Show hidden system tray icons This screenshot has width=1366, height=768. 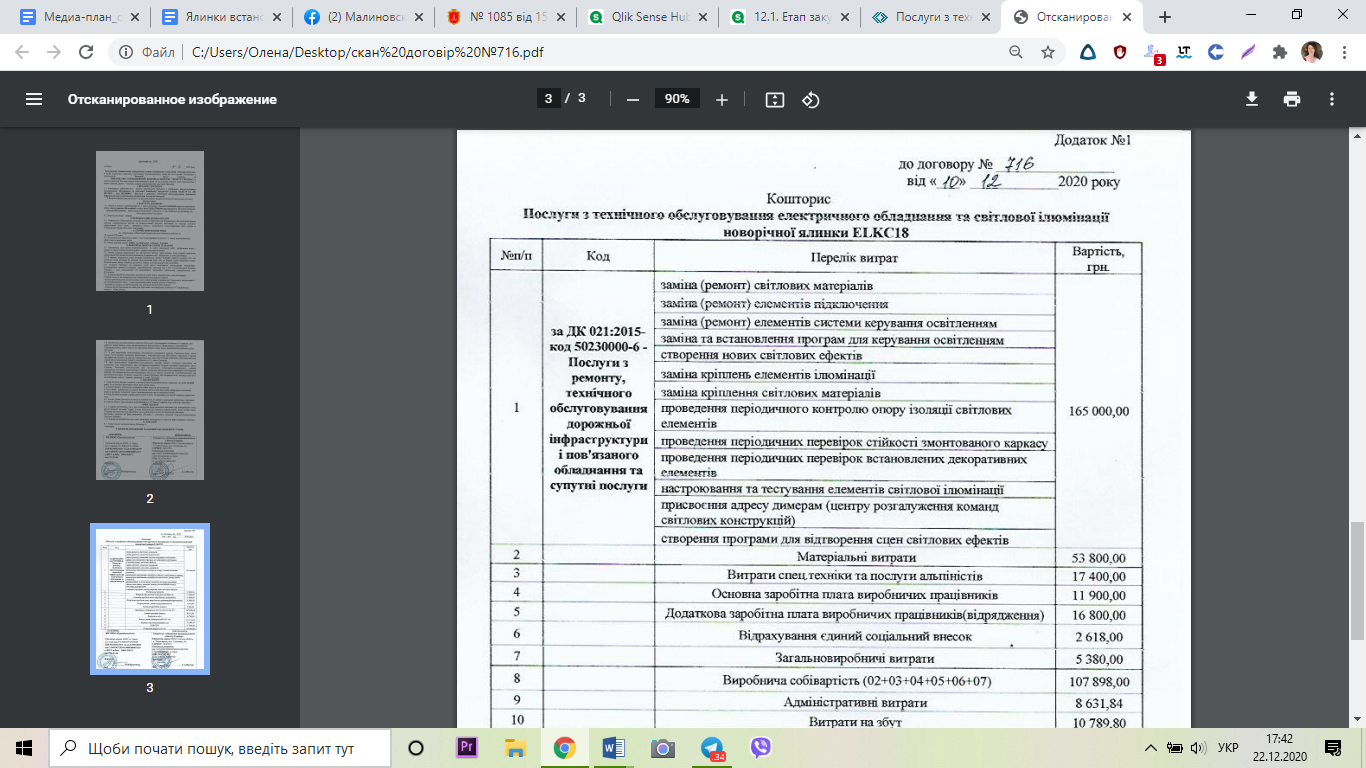coord(1152,747)
